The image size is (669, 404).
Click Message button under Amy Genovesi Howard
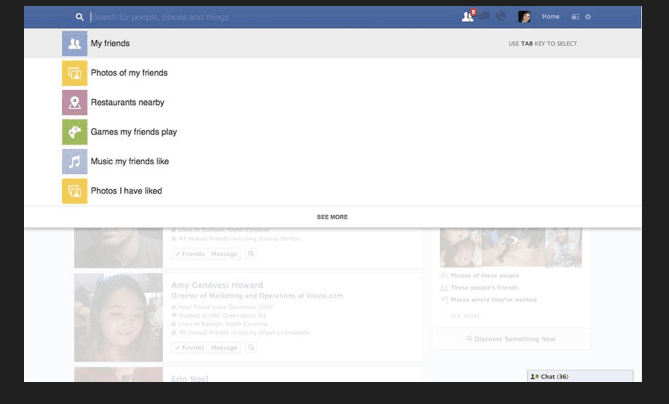coord(224,348)
